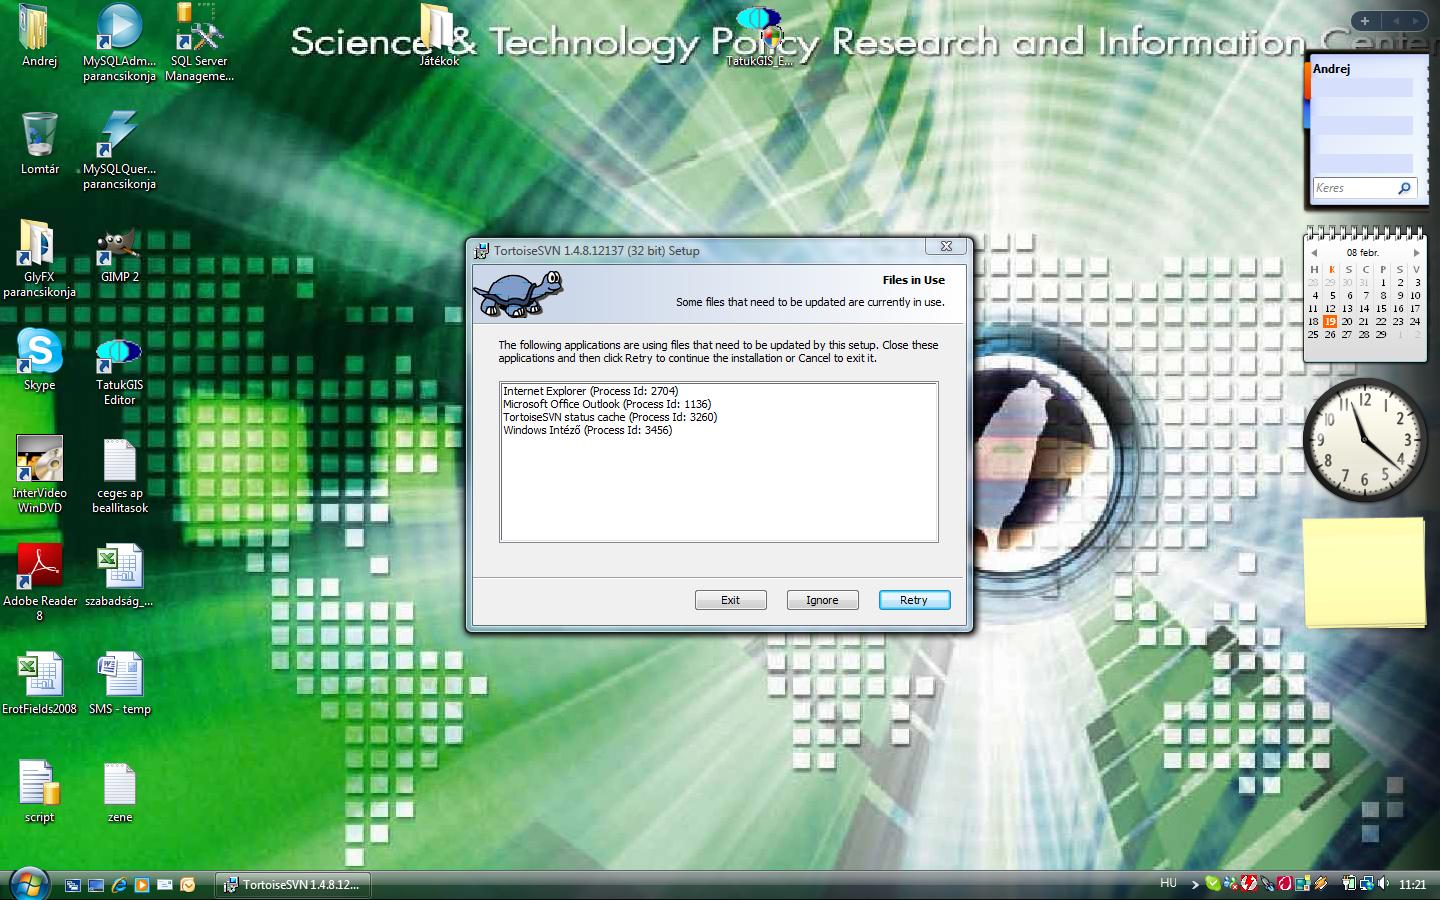The width and height of the screenshot is (1440, 900).
Task: Select the szabadság Excel file icon
Action: tap(119, 576)
